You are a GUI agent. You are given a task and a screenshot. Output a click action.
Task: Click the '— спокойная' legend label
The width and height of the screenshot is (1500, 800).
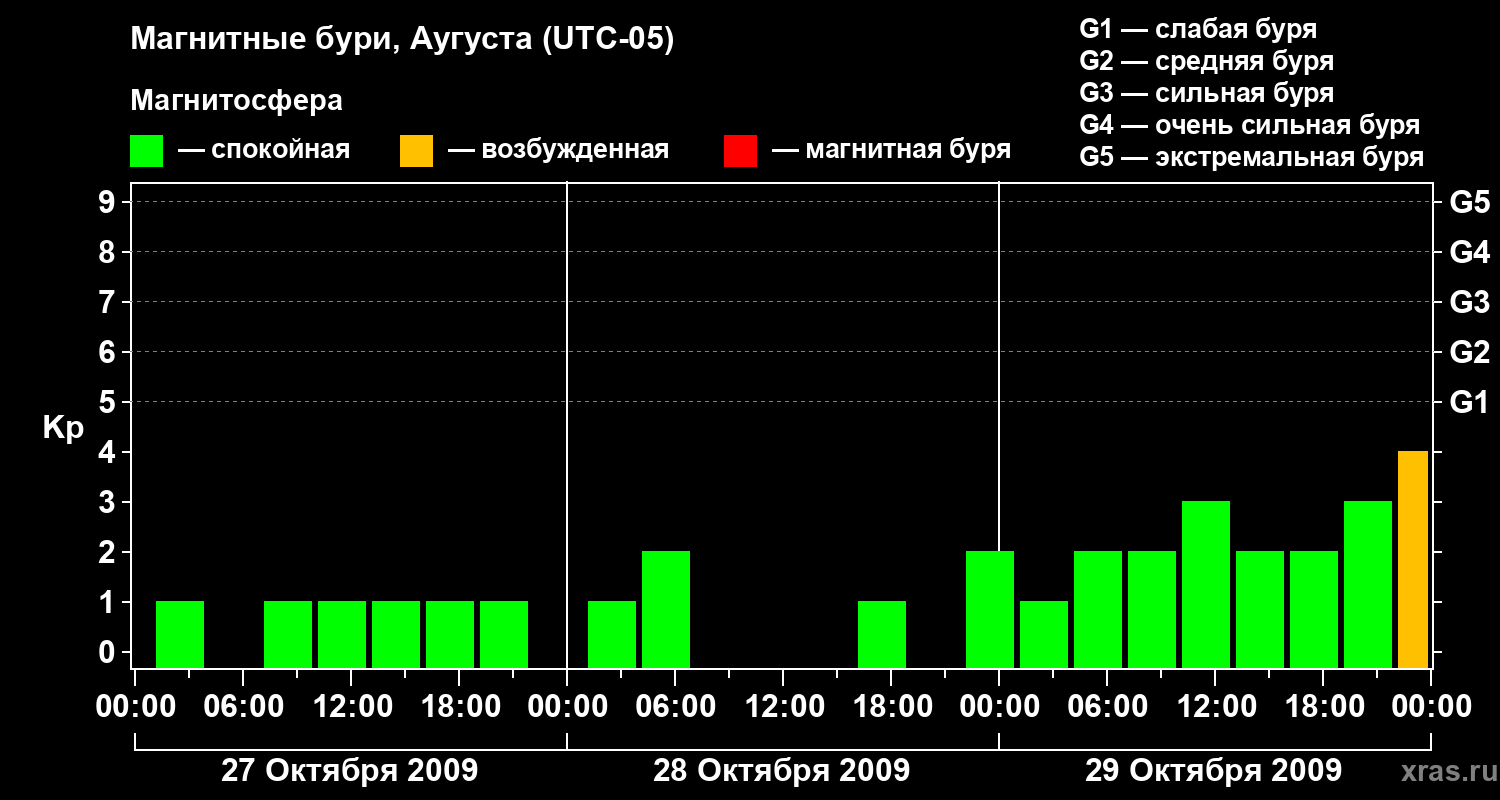tap(264, 150)
